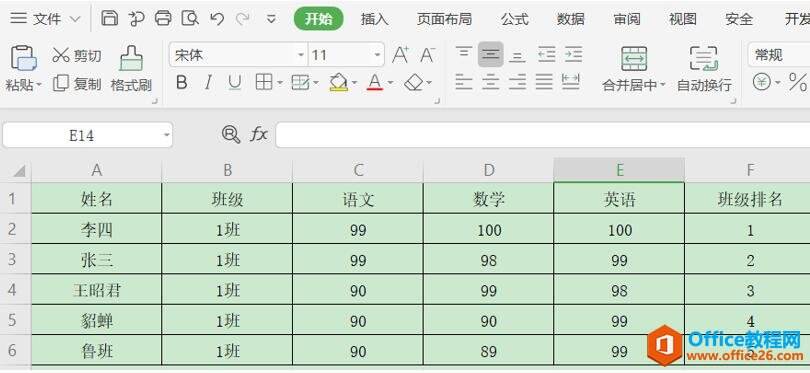Image resolution: width=810 pixels, height=373 pixels.
Task: Open the font name box showing 宋体
Action: click(x=239, y=55)
